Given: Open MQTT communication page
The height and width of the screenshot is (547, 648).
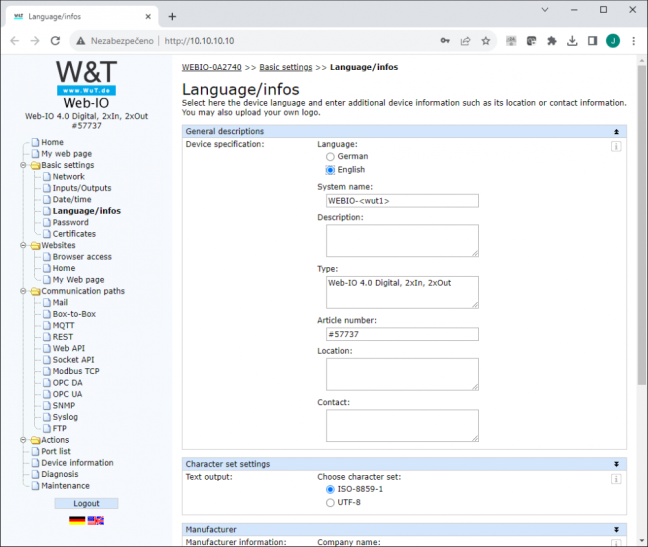Looking at the screenshot, I should coord(63,326).
